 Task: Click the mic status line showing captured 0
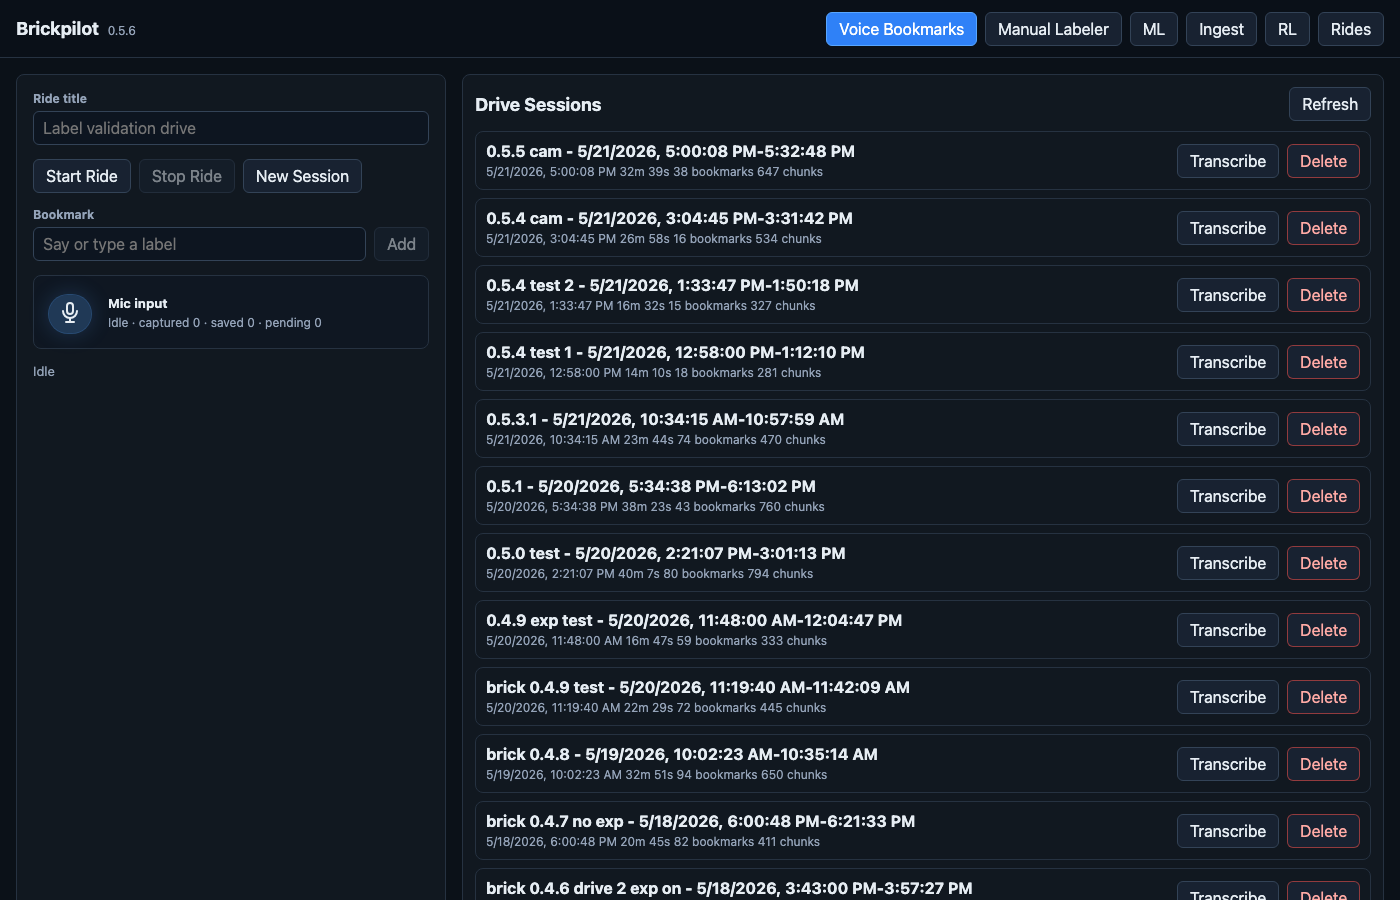pyautogui.click(x=215, y=323)
